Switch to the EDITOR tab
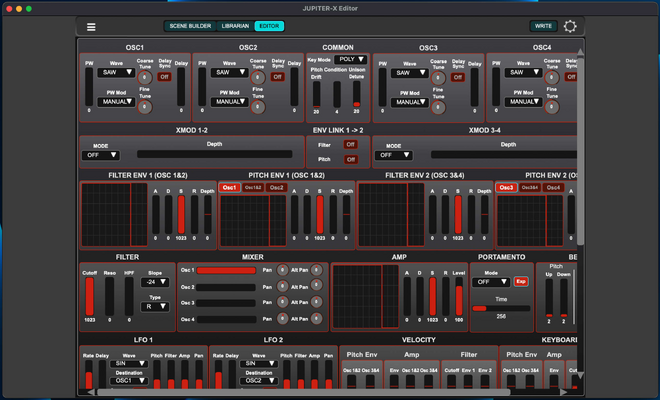The image size is (660, 400). click(269, 26)
